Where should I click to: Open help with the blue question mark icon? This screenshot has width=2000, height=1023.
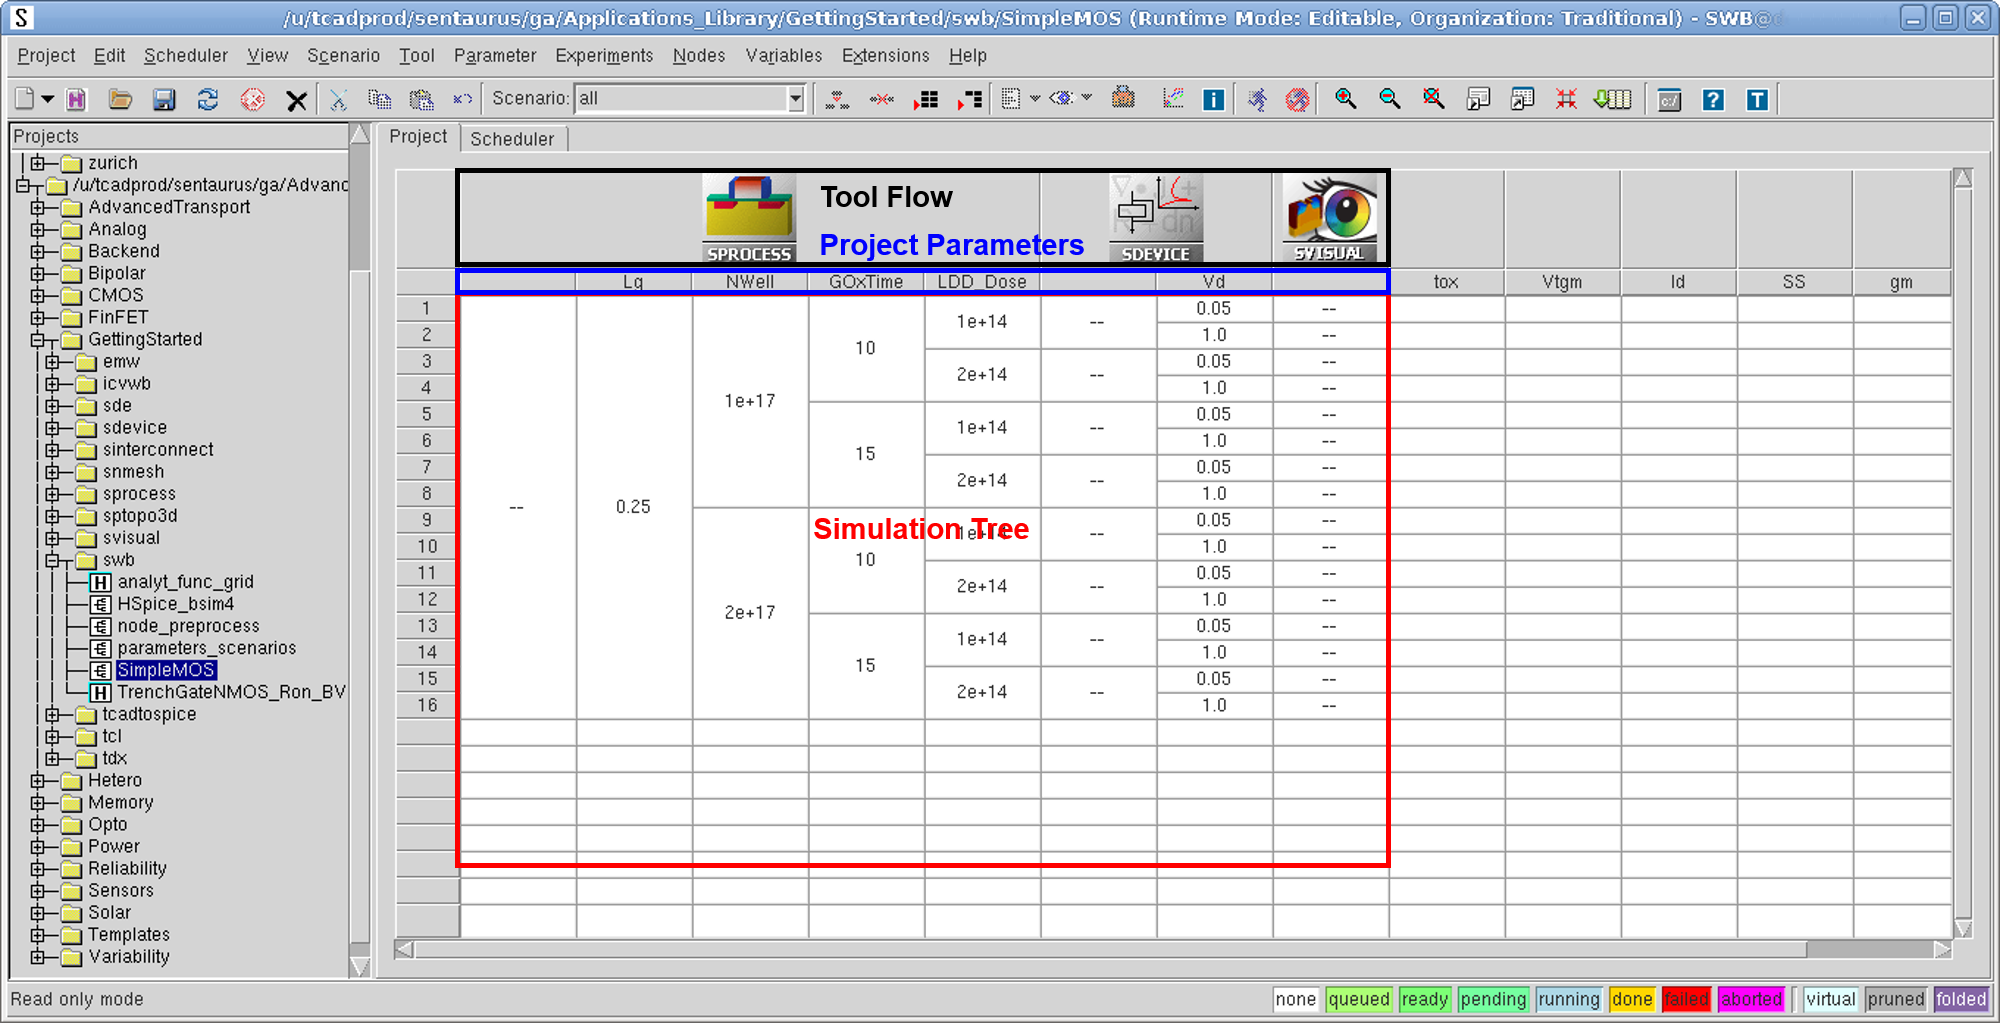point(1713,99)
